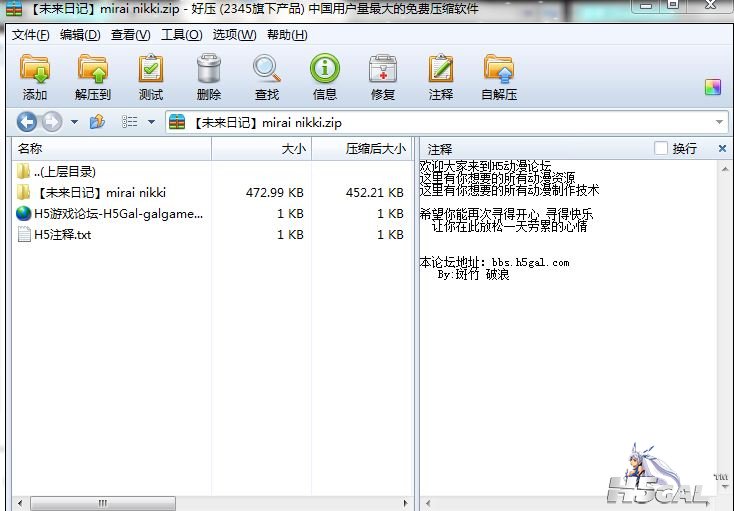734x511 pixels.
Task: Open the address path dropdown
Action: click(720, 122)
